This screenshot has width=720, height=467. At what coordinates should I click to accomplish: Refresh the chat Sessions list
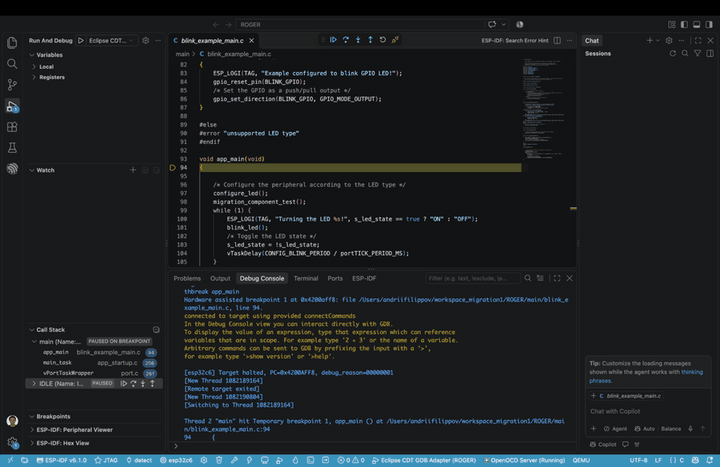673,53
